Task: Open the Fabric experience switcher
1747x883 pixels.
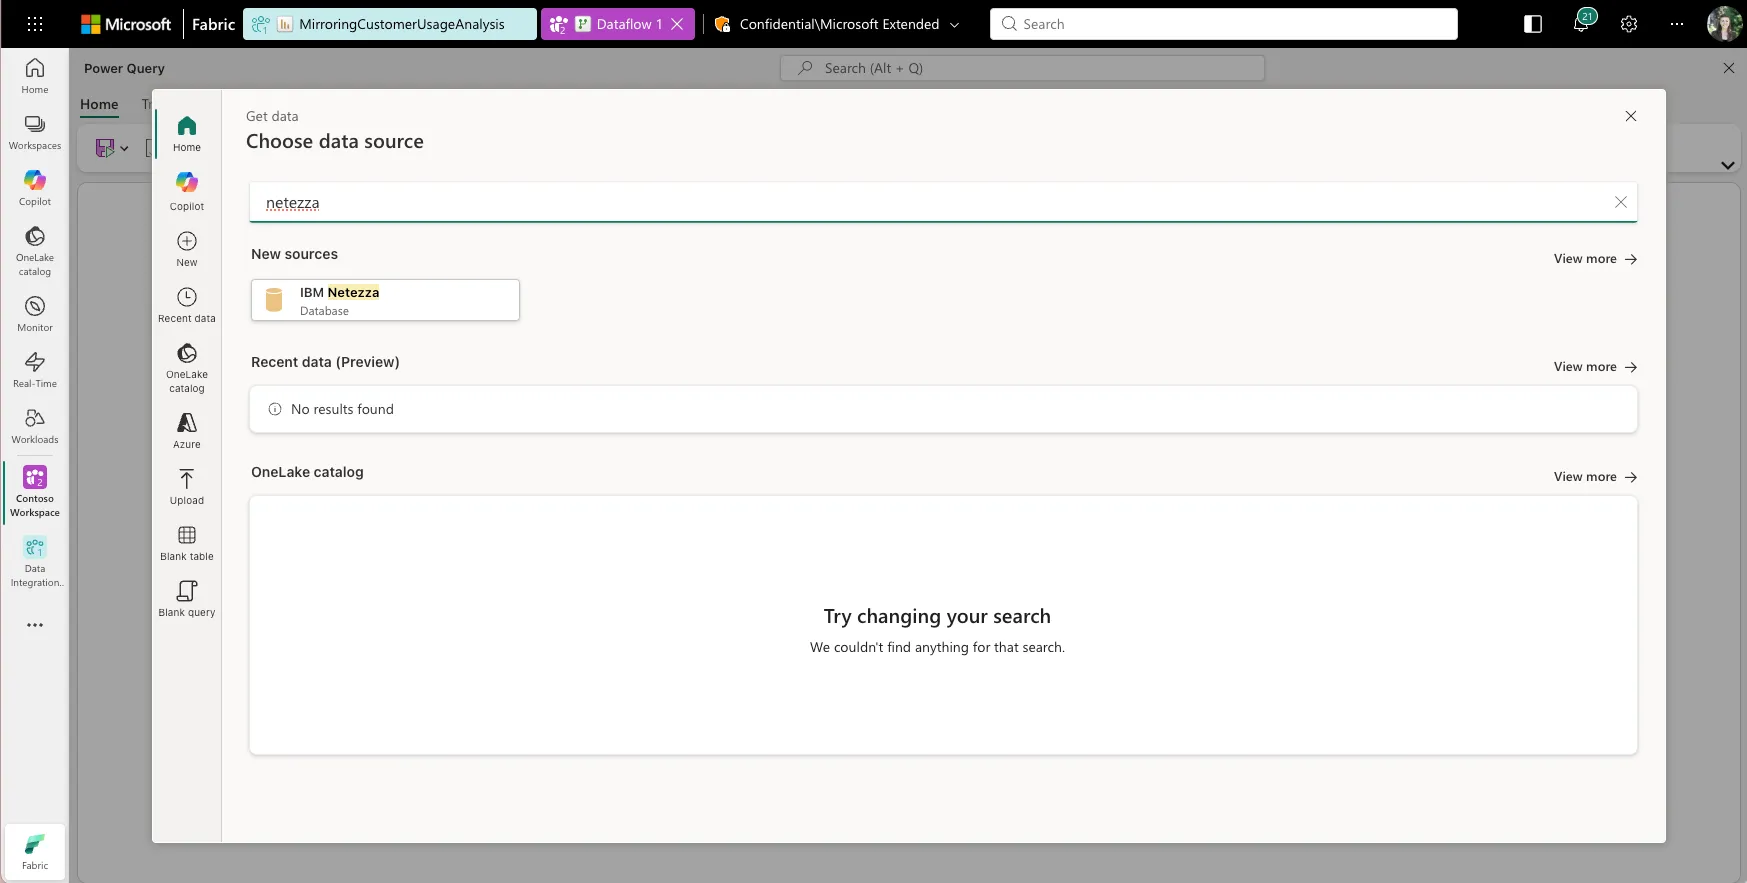Action: pyautogui.click(x=35, y=852)
